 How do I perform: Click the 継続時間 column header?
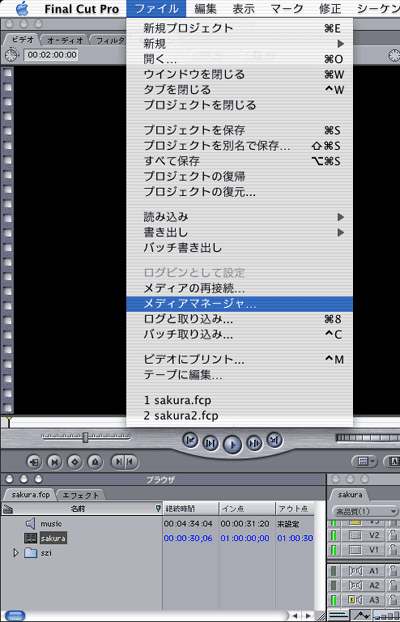point(191,509)
